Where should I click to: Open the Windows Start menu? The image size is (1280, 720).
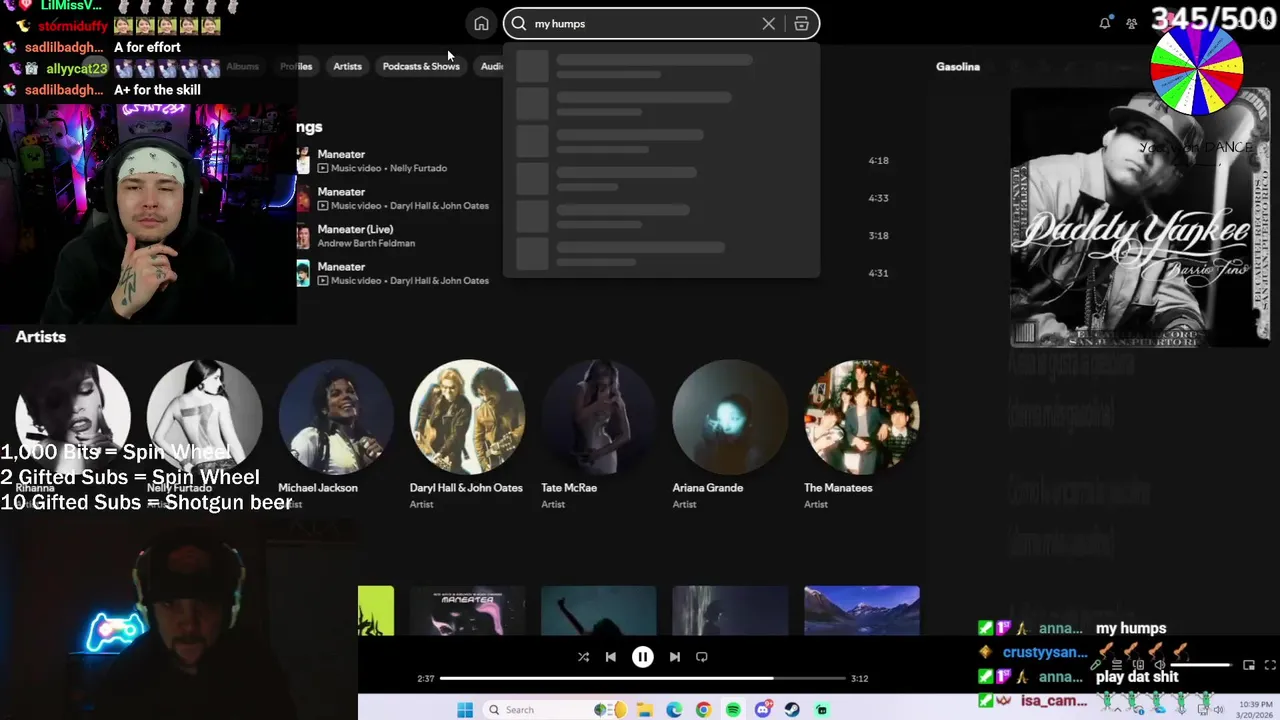click(x=465, y=710)
